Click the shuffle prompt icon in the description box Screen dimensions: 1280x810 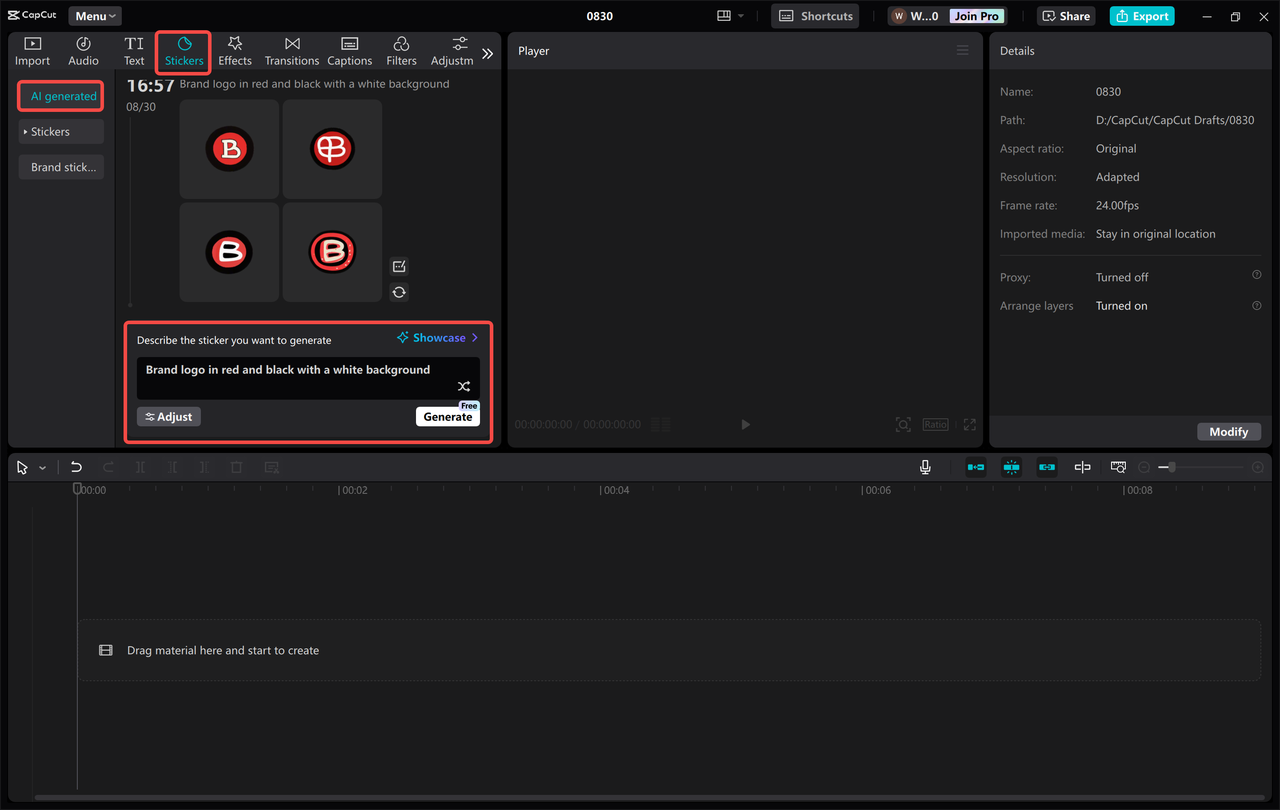point(463,385)
